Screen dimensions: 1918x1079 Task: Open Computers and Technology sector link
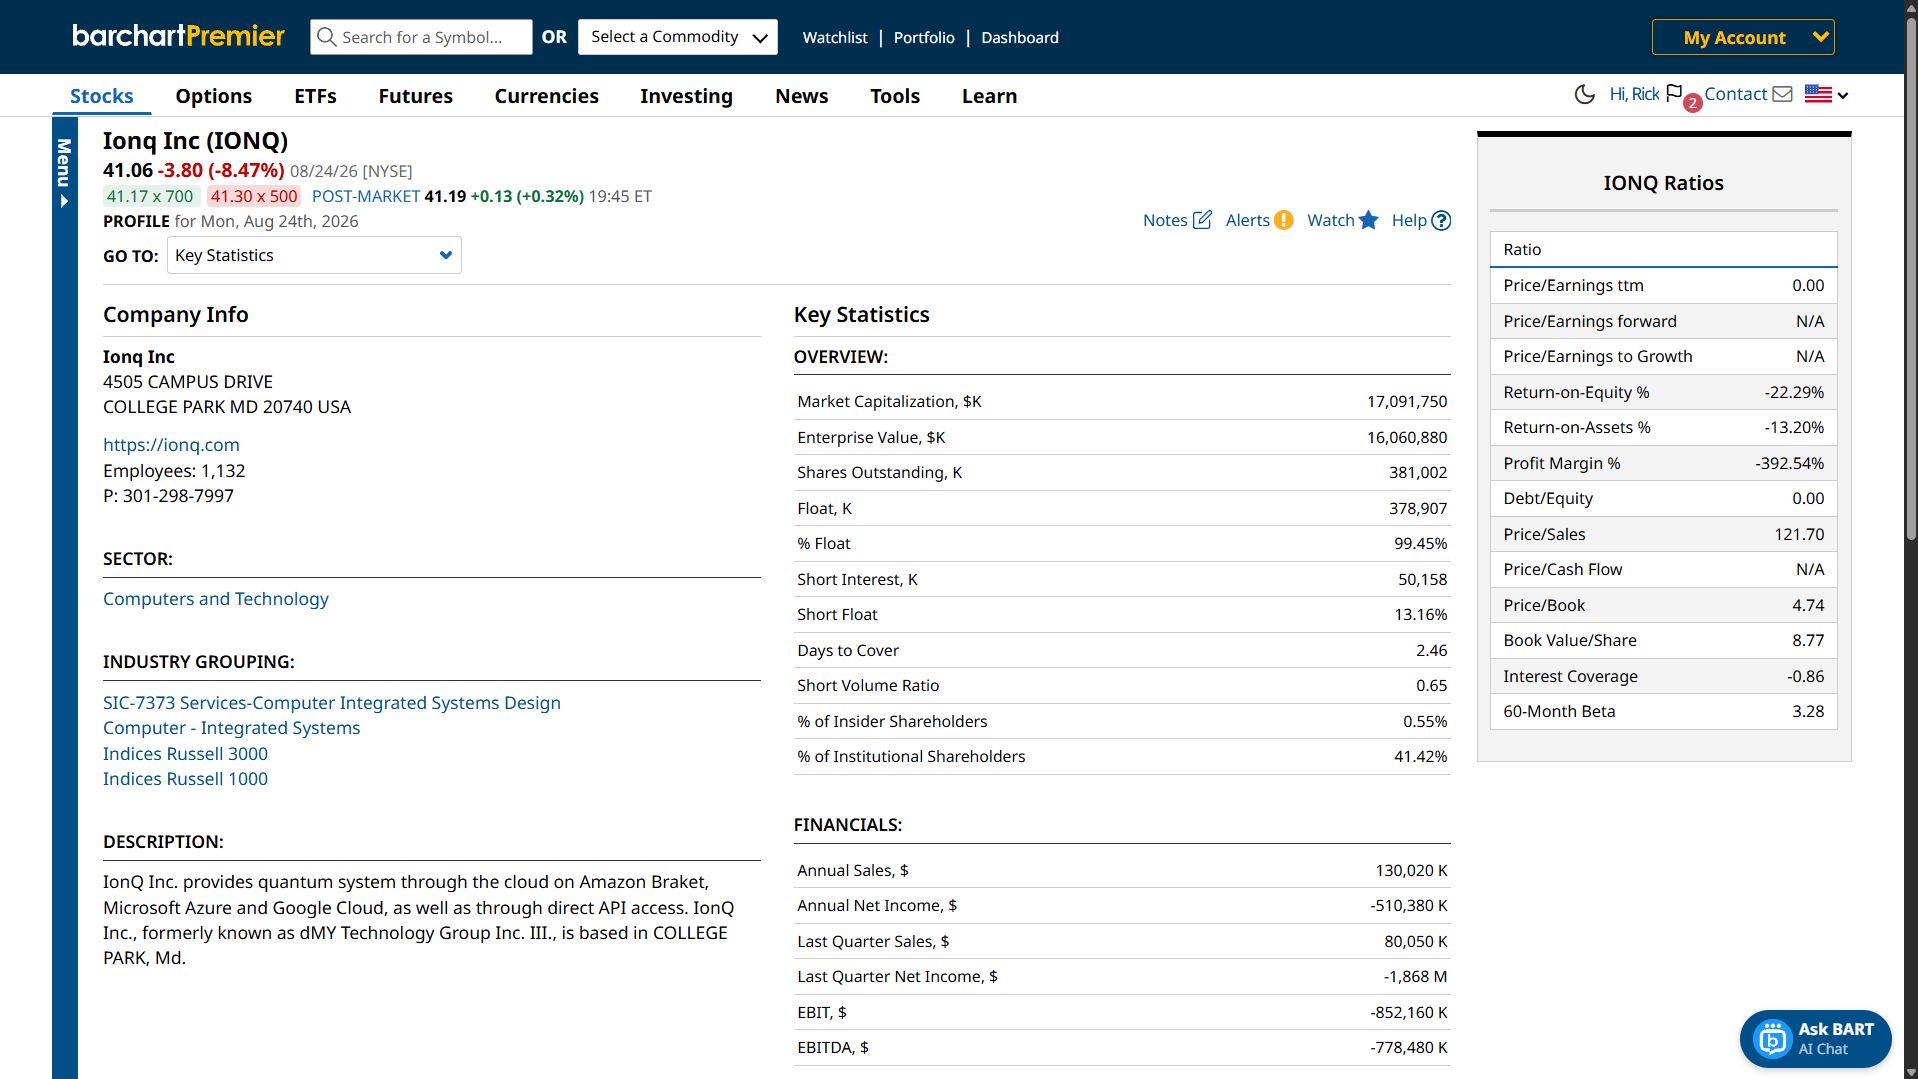(215, 599)
